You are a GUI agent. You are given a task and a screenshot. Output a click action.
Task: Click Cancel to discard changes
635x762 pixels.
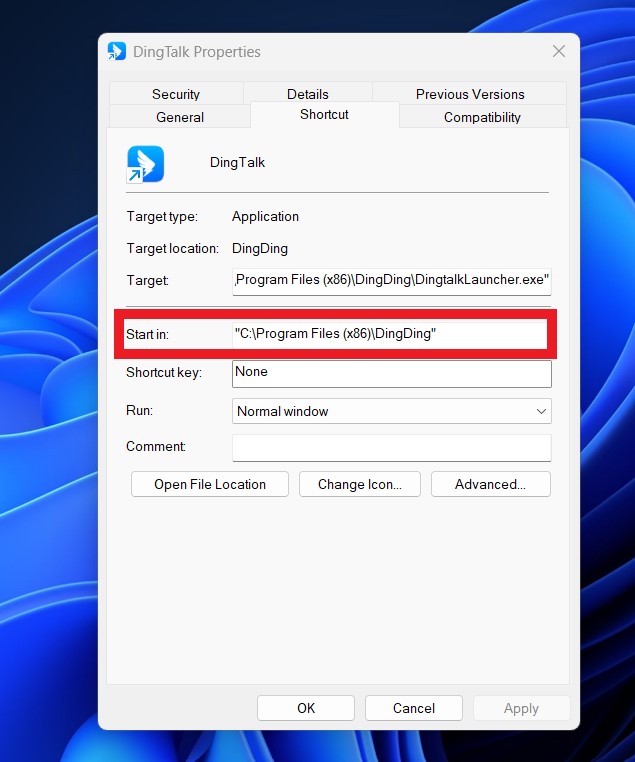pyautogui.click(x=414, y=708)
